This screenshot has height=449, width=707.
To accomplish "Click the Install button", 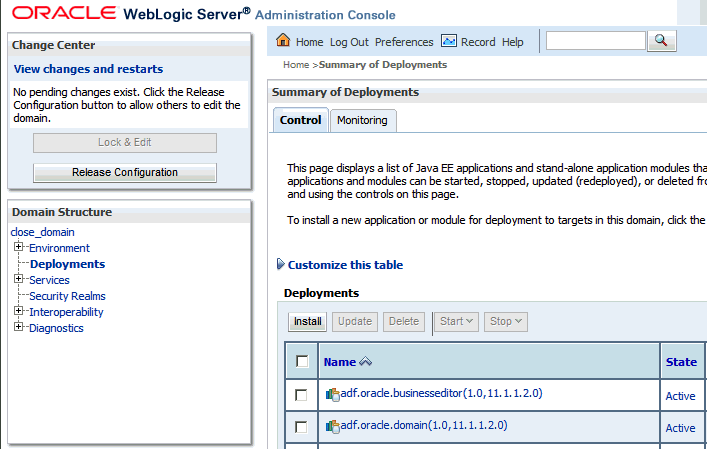I will click(307, 321).
